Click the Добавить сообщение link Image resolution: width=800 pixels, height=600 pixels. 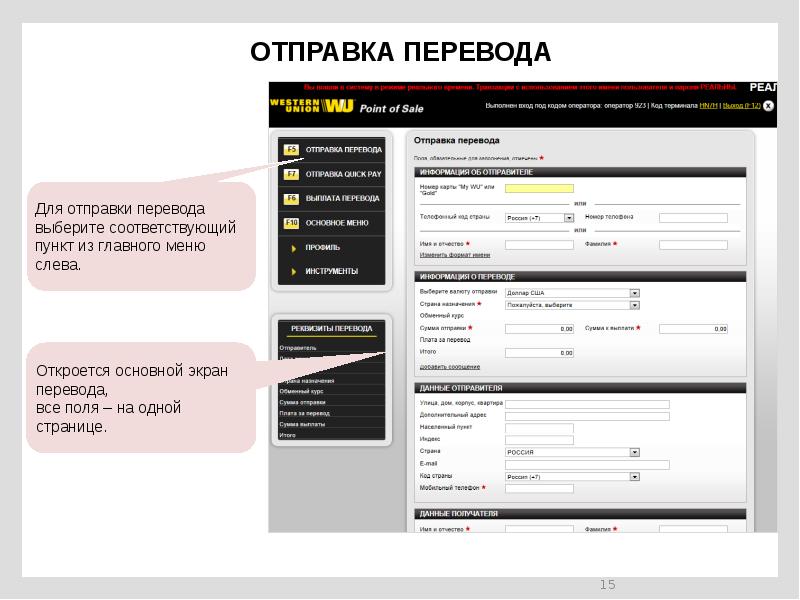coord(449,367)
